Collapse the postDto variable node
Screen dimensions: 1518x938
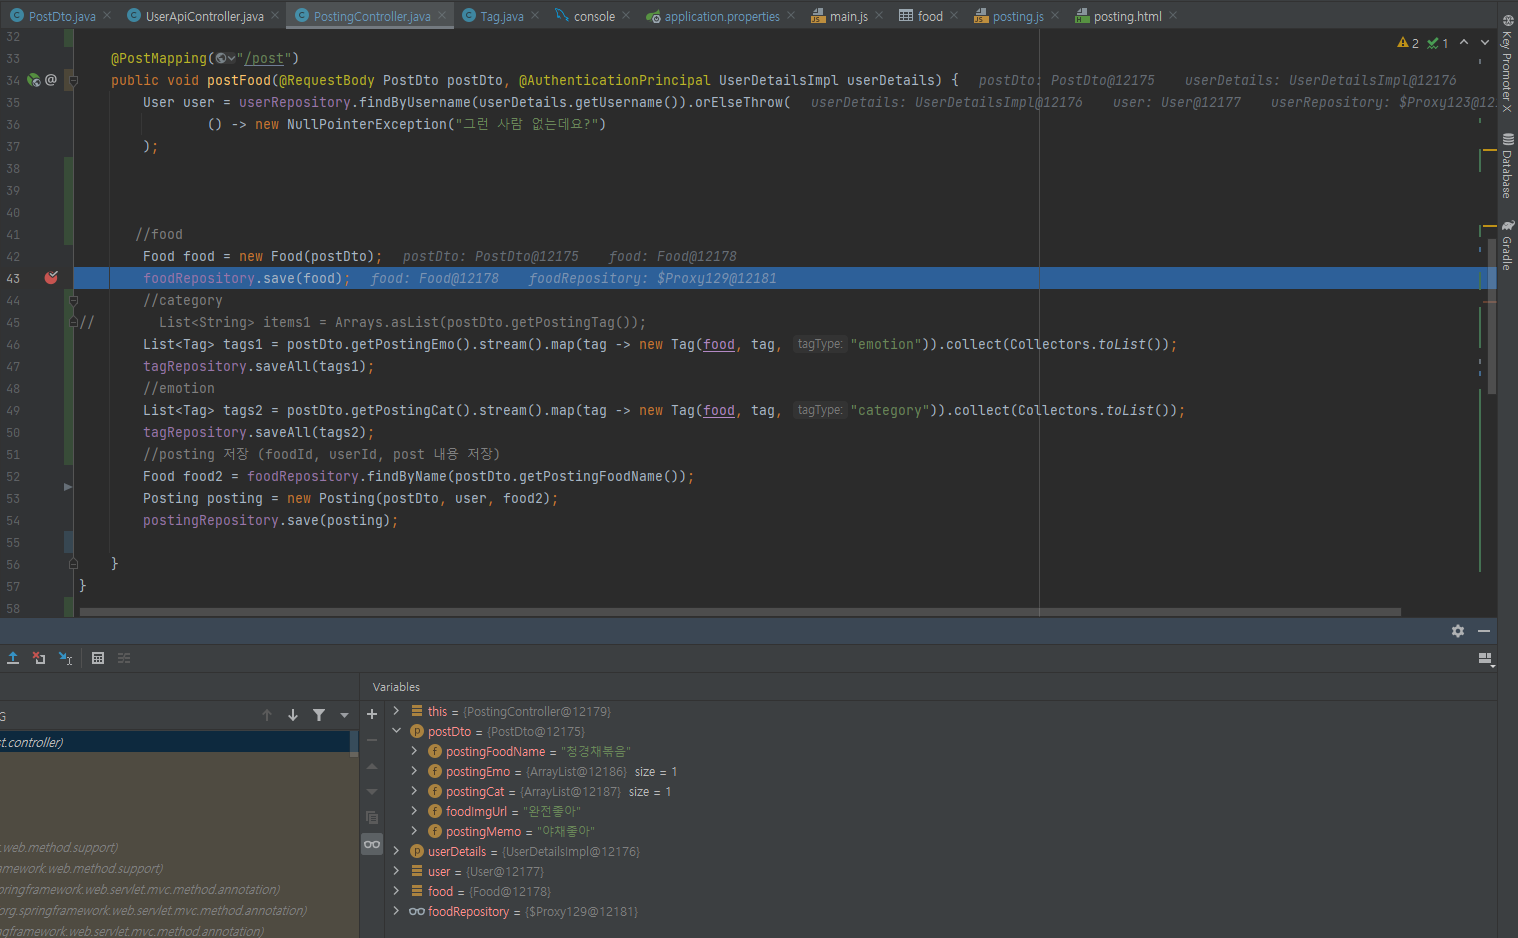(x=397, y=731)
